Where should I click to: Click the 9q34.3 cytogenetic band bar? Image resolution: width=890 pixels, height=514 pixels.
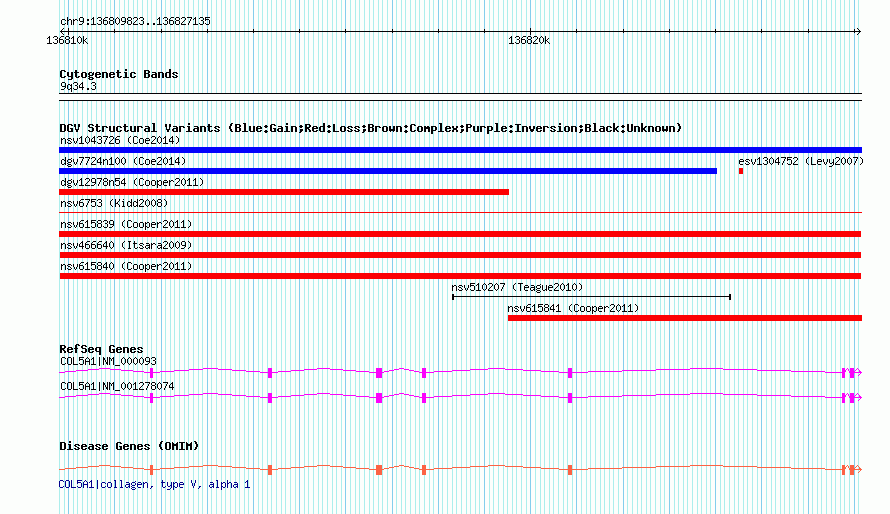click(460, 97)
